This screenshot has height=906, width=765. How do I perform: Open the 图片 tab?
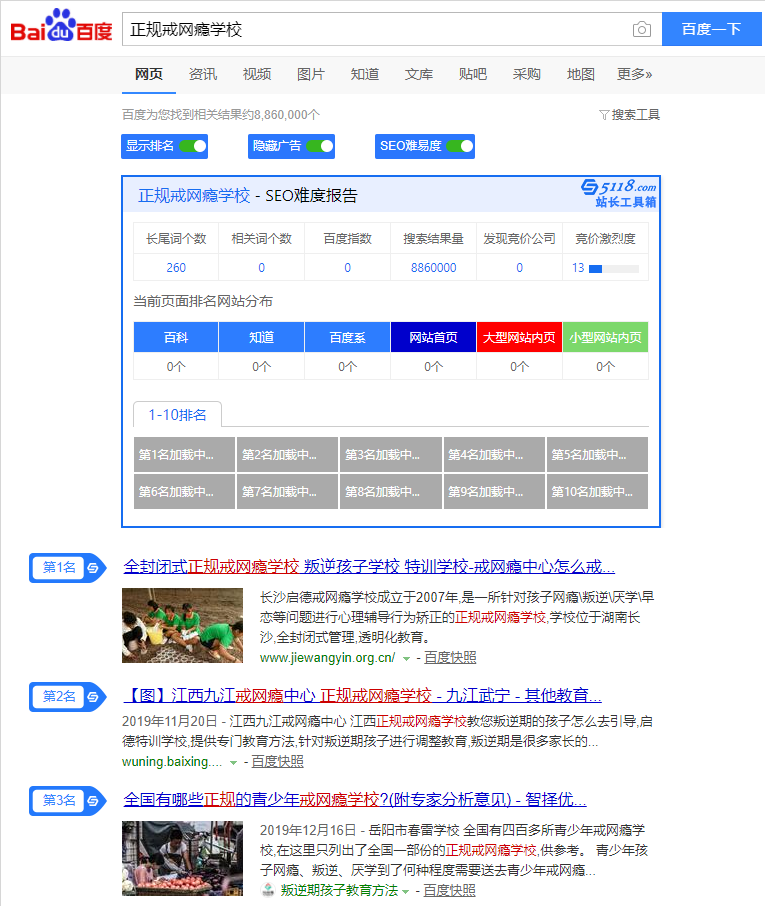(310, 75)
